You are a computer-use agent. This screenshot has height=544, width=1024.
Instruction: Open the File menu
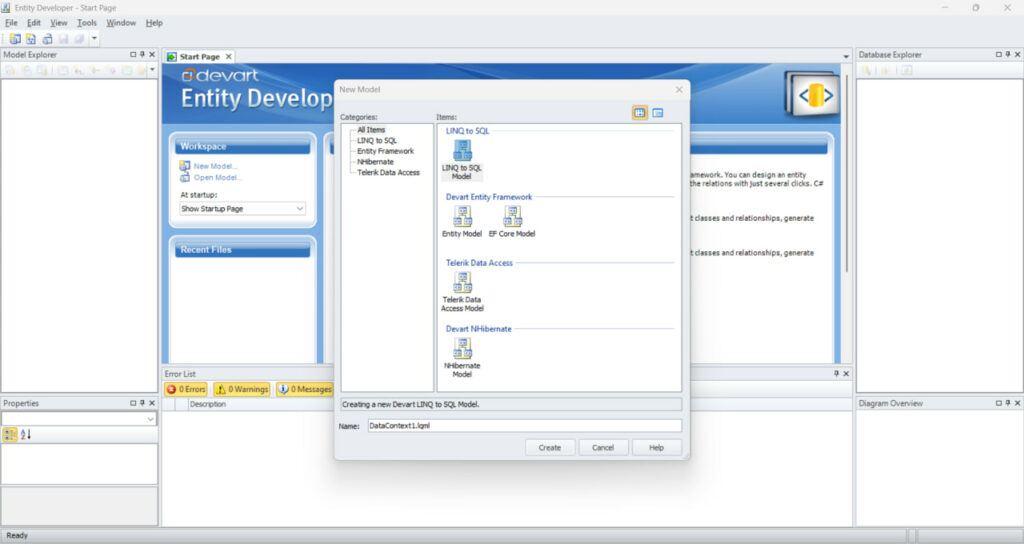point(11,23)
